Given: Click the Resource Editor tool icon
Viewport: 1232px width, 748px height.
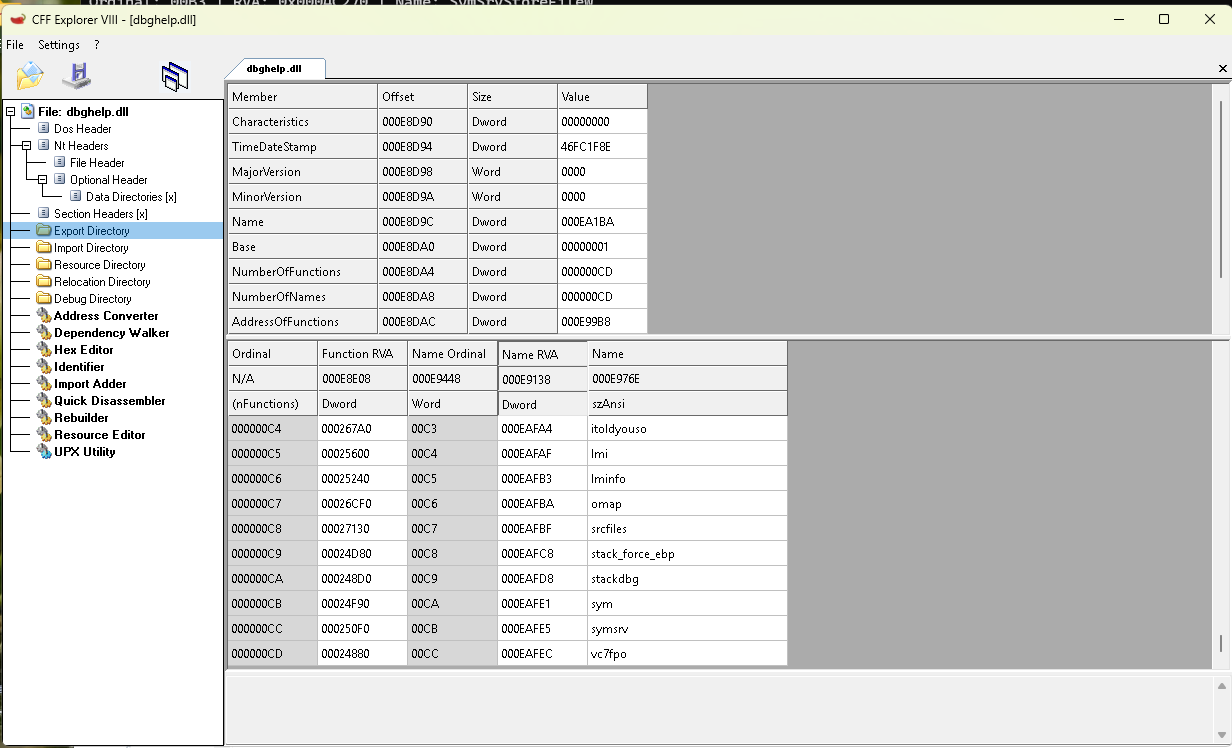Looking at the screenshot, I should [44, 434].
